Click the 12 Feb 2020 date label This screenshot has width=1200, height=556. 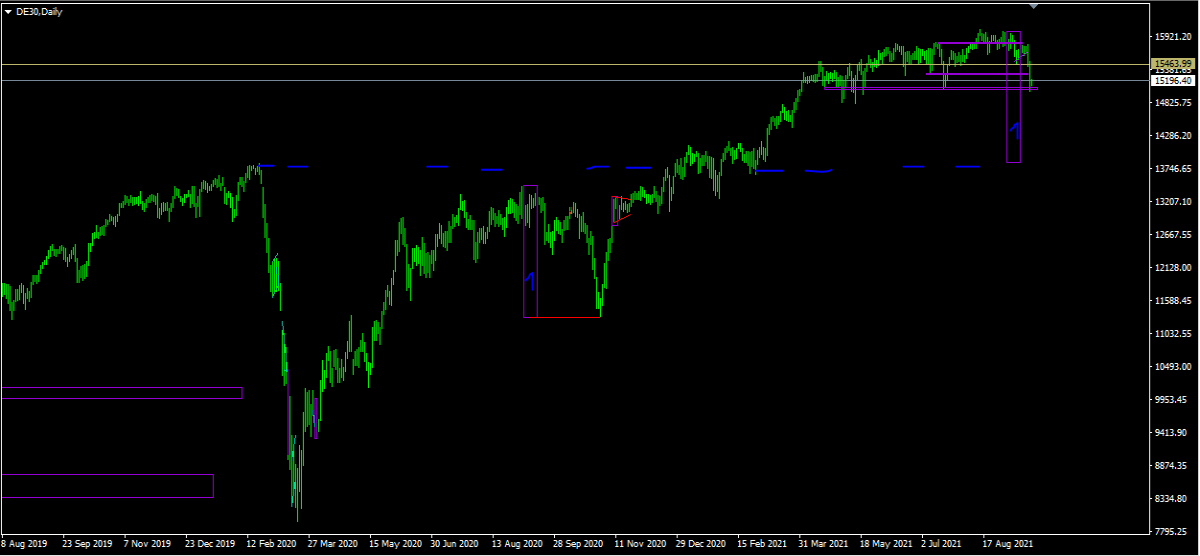tap(269, 545)
